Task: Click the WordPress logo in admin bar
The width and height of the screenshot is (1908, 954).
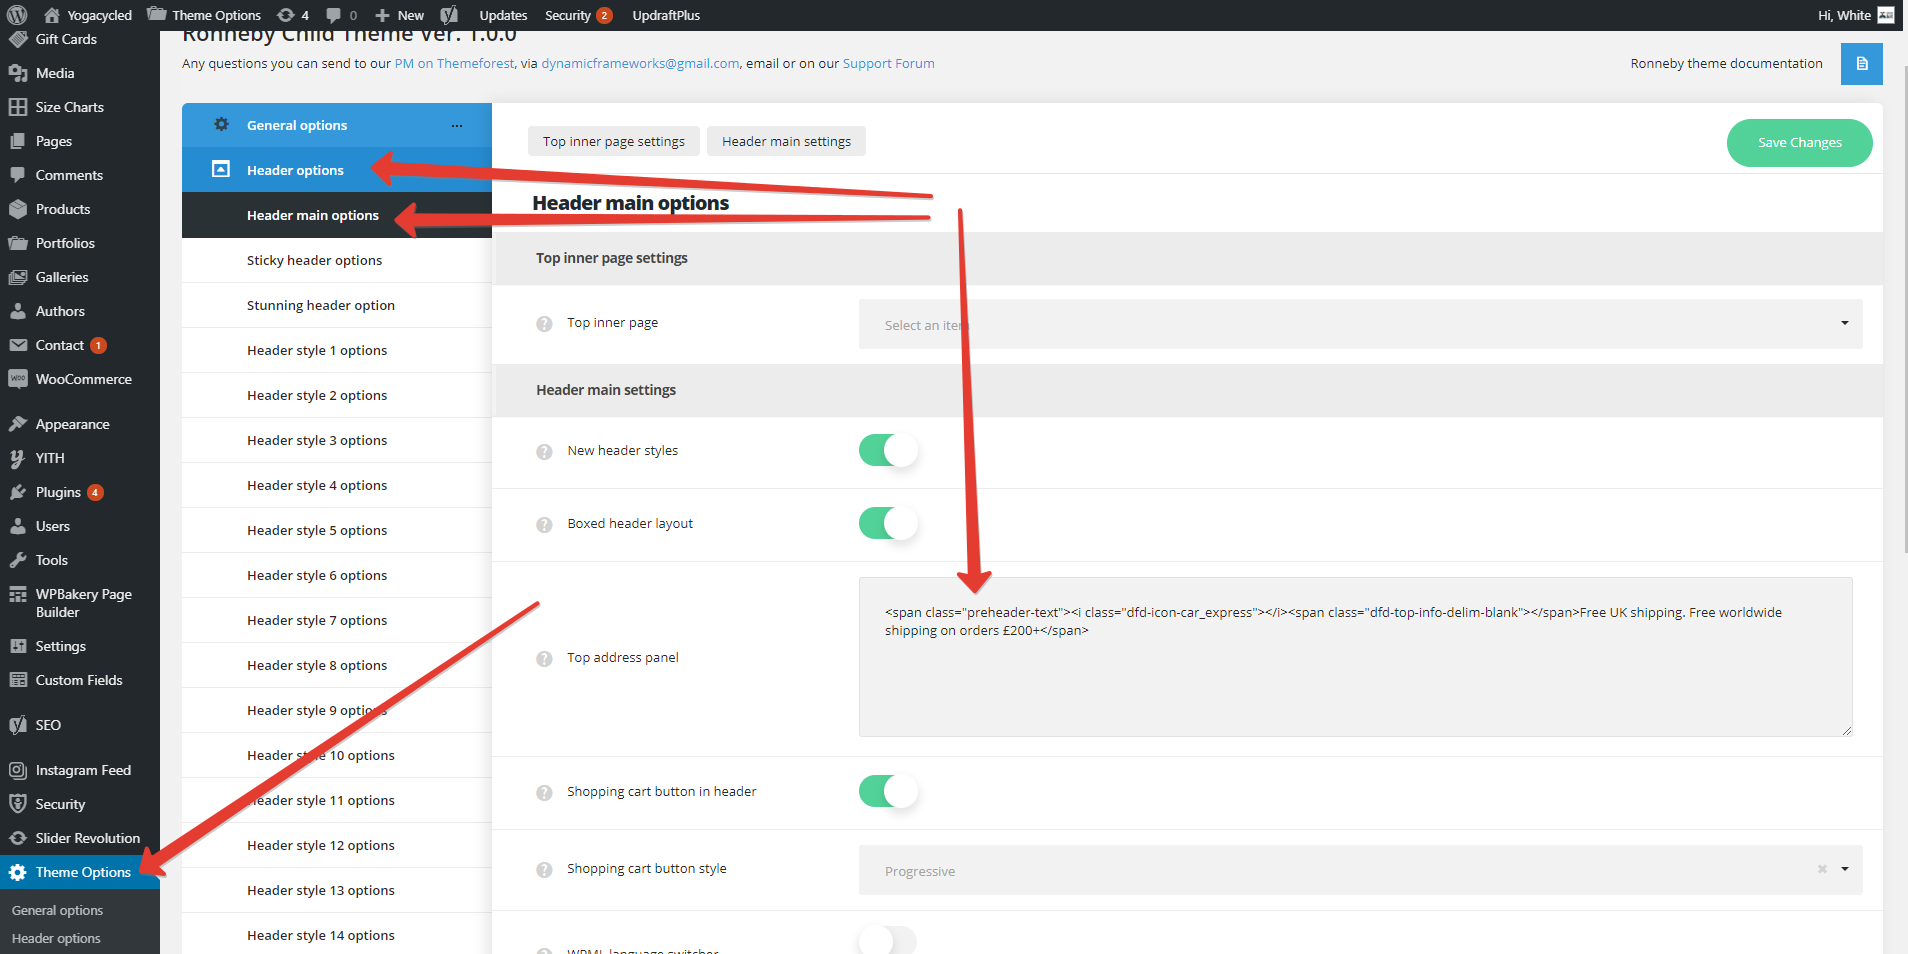Action: click(x=17, y=15)
